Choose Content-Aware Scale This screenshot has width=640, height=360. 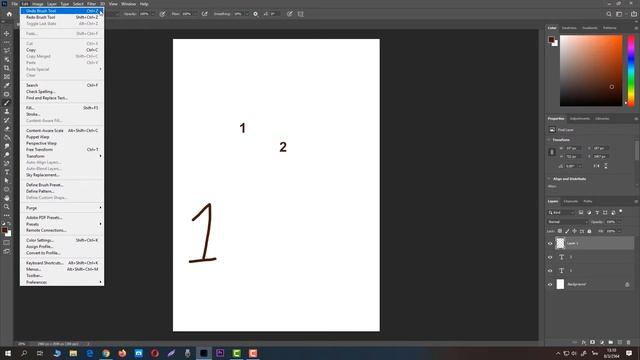click(62, 130)
